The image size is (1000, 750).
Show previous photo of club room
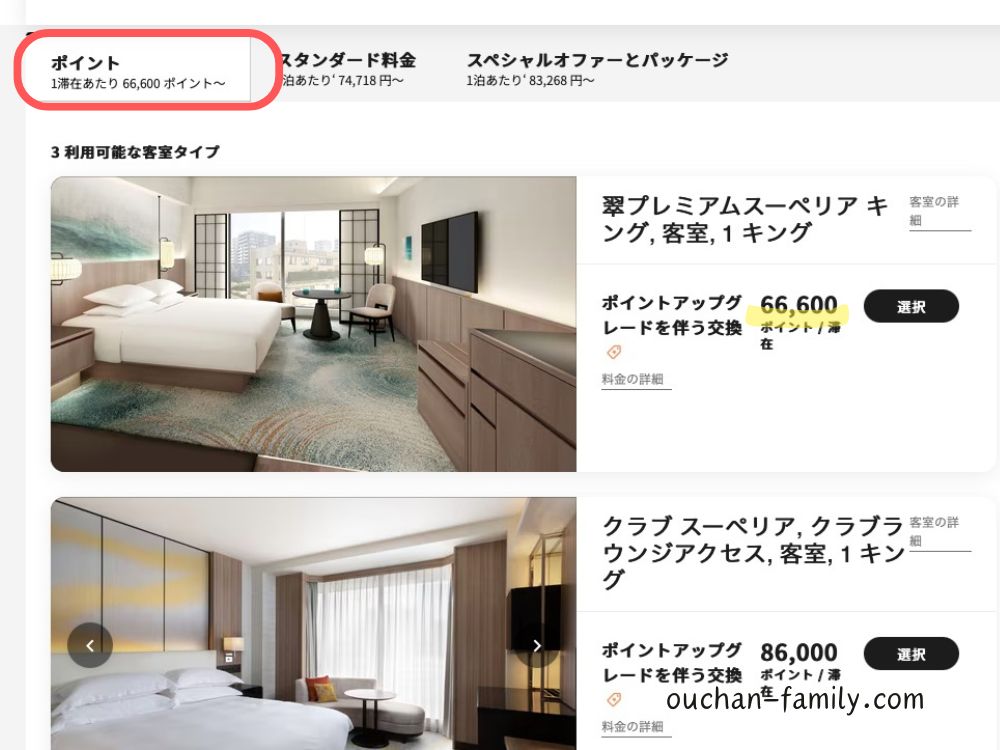pyautogui.click(x=90, y=645)
